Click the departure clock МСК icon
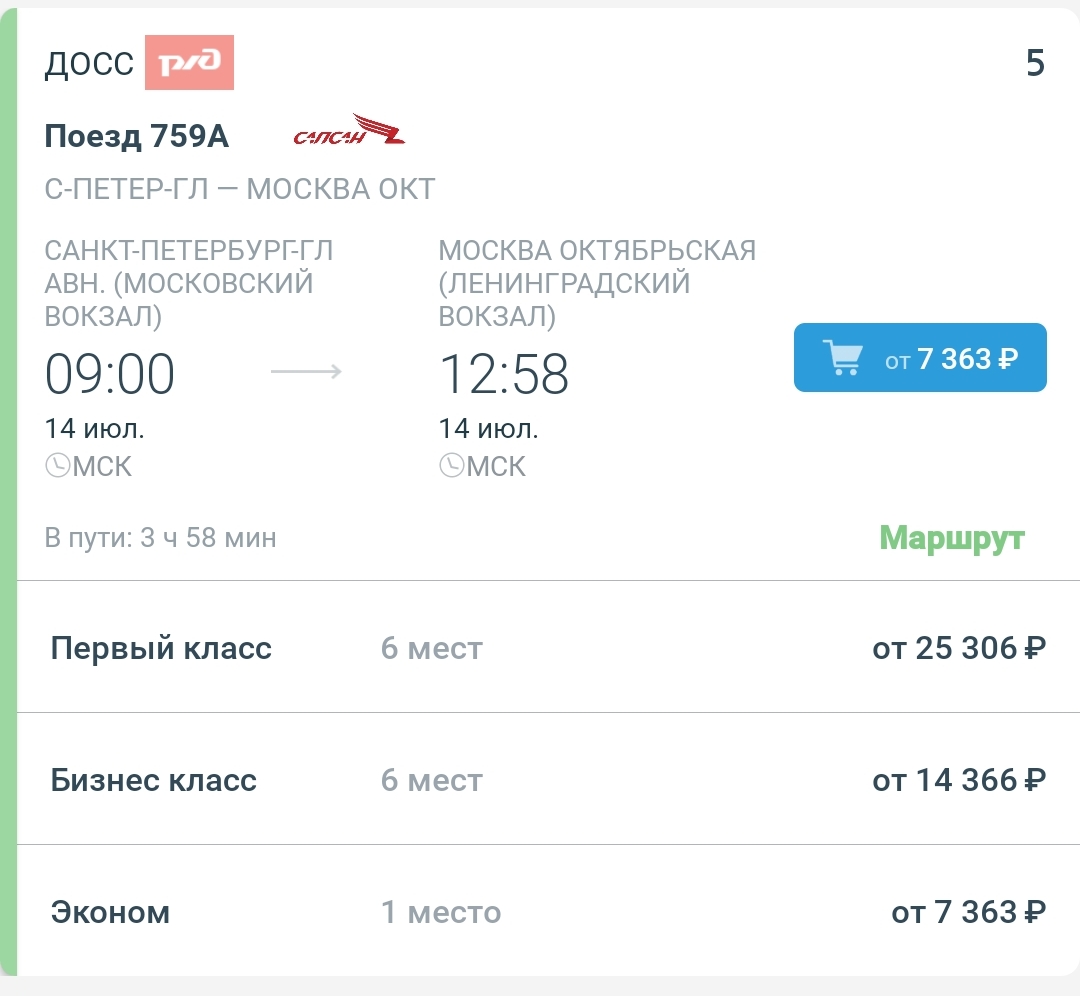Image resolution: width=1080 pixels, height=996 pixels. 57,466
